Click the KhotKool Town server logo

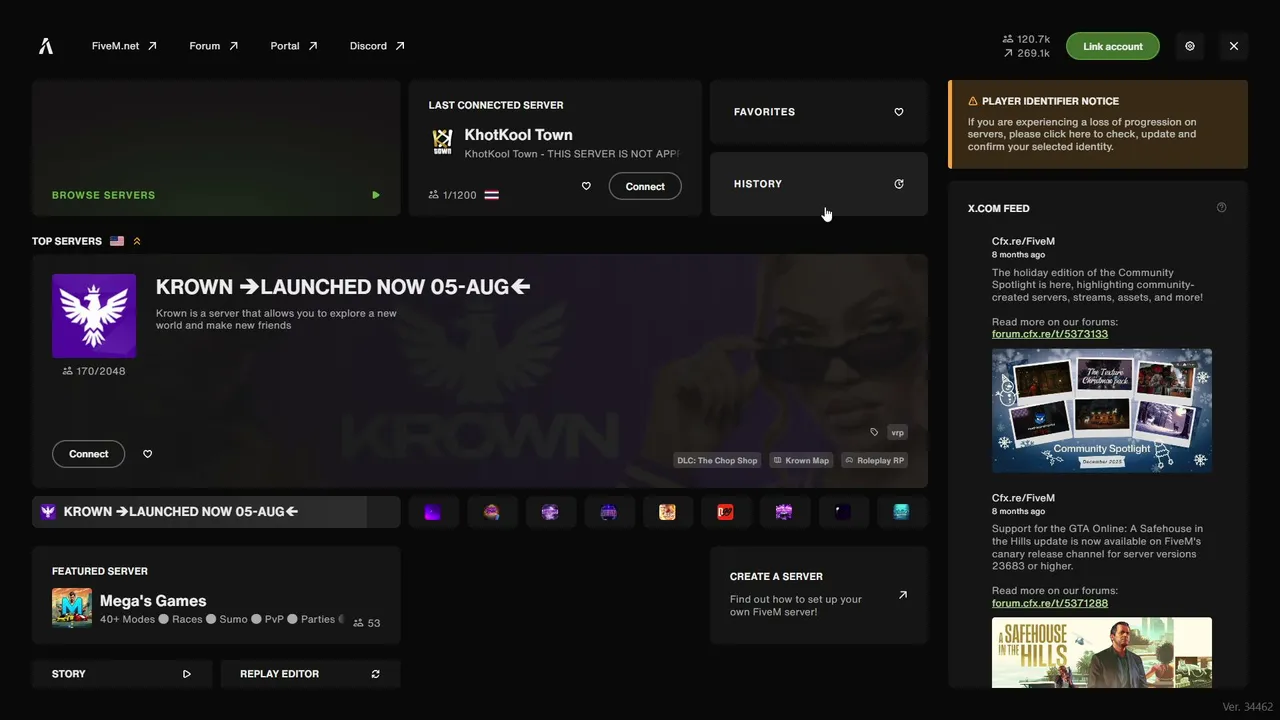coord(442,142)
